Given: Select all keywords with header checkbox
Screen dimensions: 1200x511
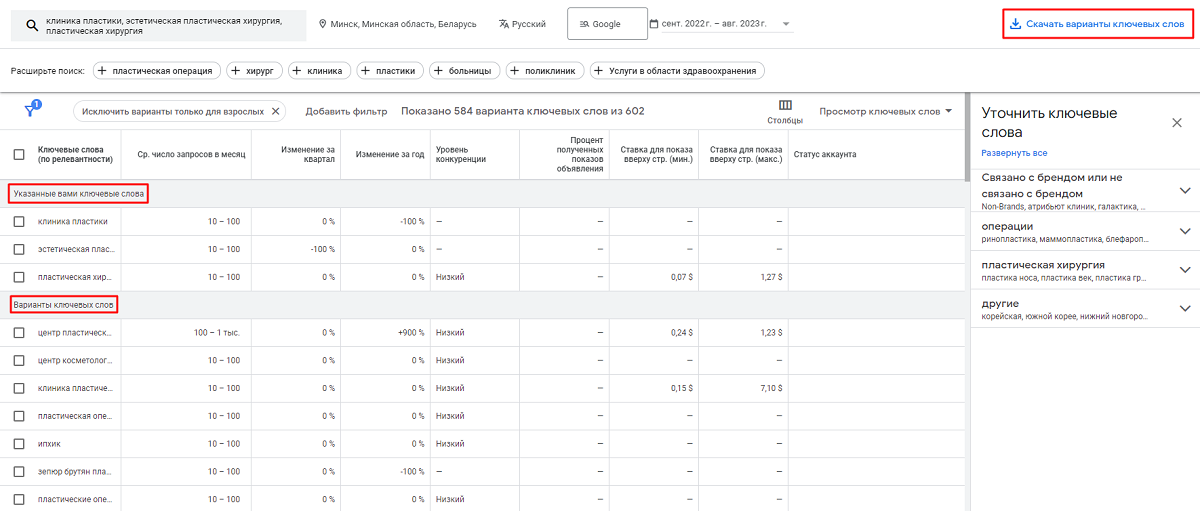Looking at the screenshot, I should pos(19,154).
